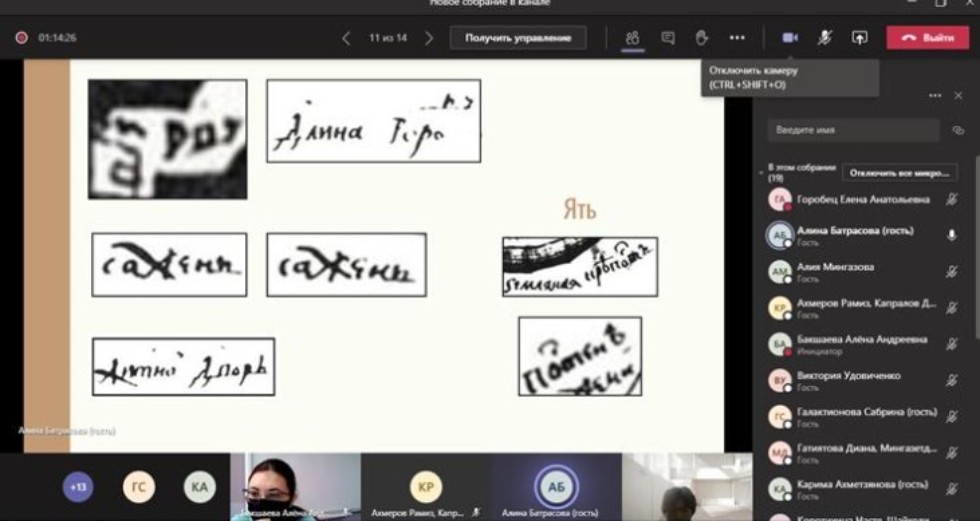Go to the next slide
The height and width of the screenshot is (521, 980).
[429, 38]
